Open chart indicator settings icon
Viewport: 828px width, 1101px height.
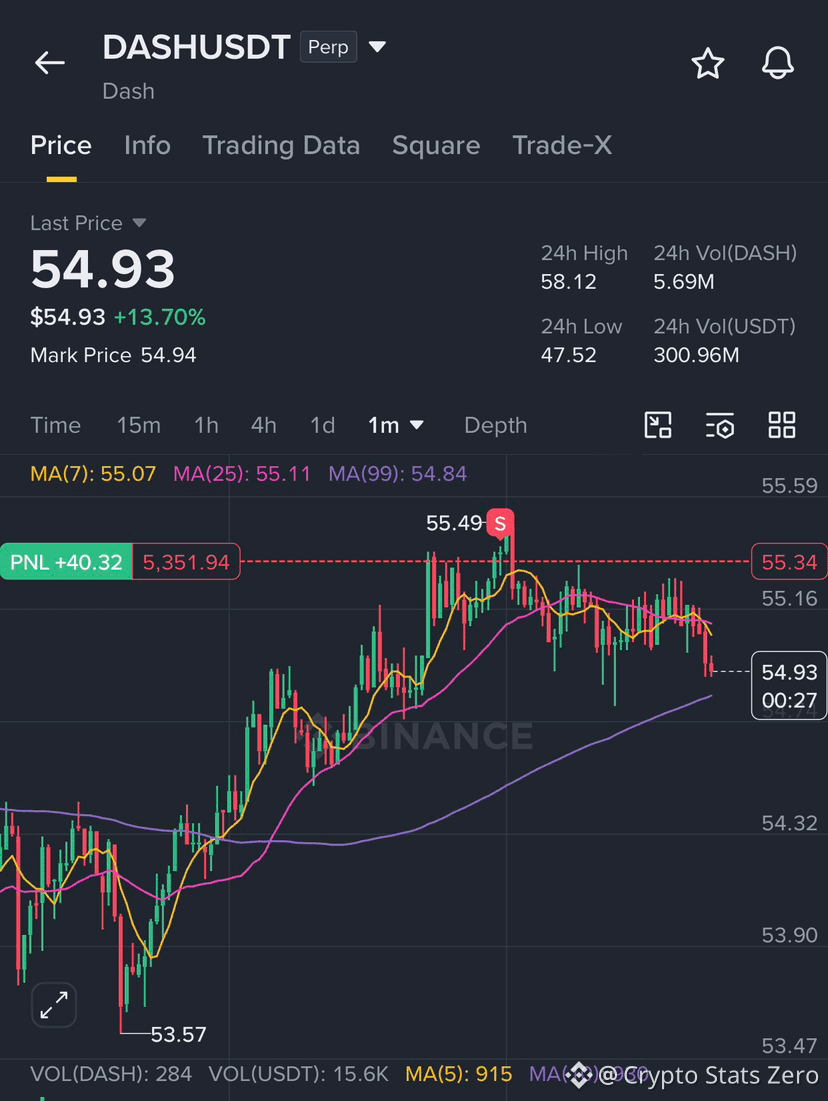point(720,425)
